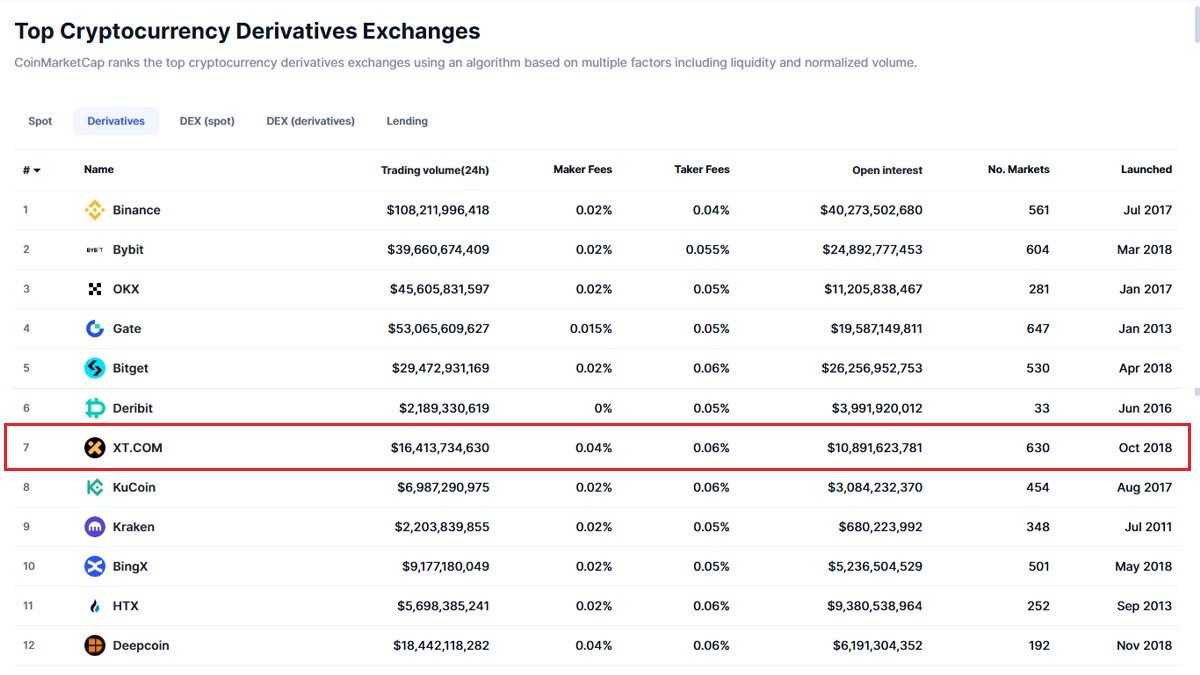Click the Bitget logo icon
This screenshot has height=675, width=1200.
tap(94, 368)
